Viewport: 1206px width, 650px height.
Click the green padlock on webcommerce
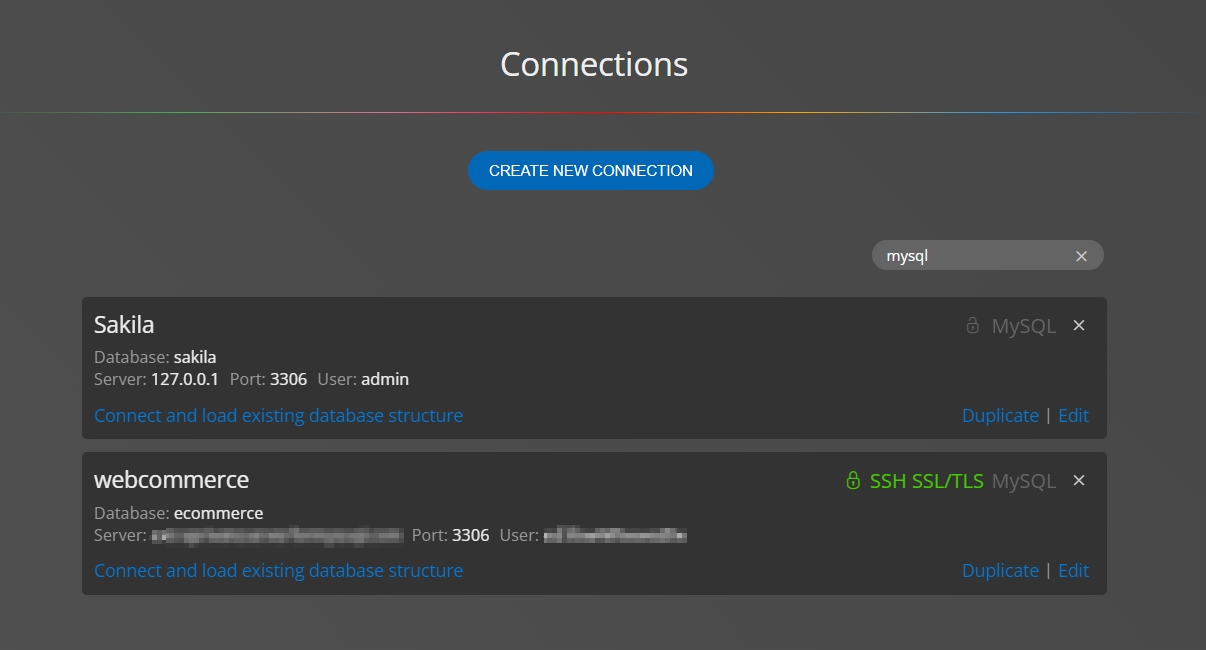coord(852,480)
